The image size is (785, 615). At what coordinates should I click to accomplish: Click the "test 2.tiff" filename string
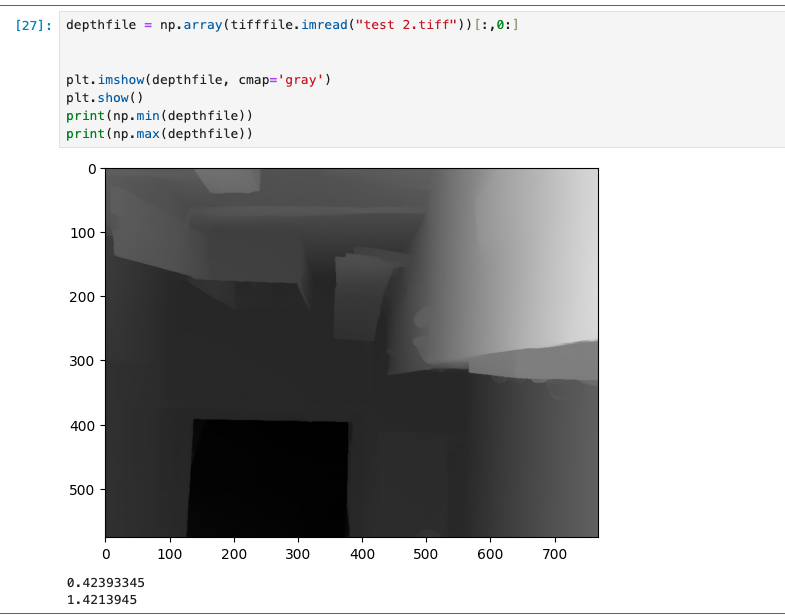pyautogui.click(x=407, y=25)
